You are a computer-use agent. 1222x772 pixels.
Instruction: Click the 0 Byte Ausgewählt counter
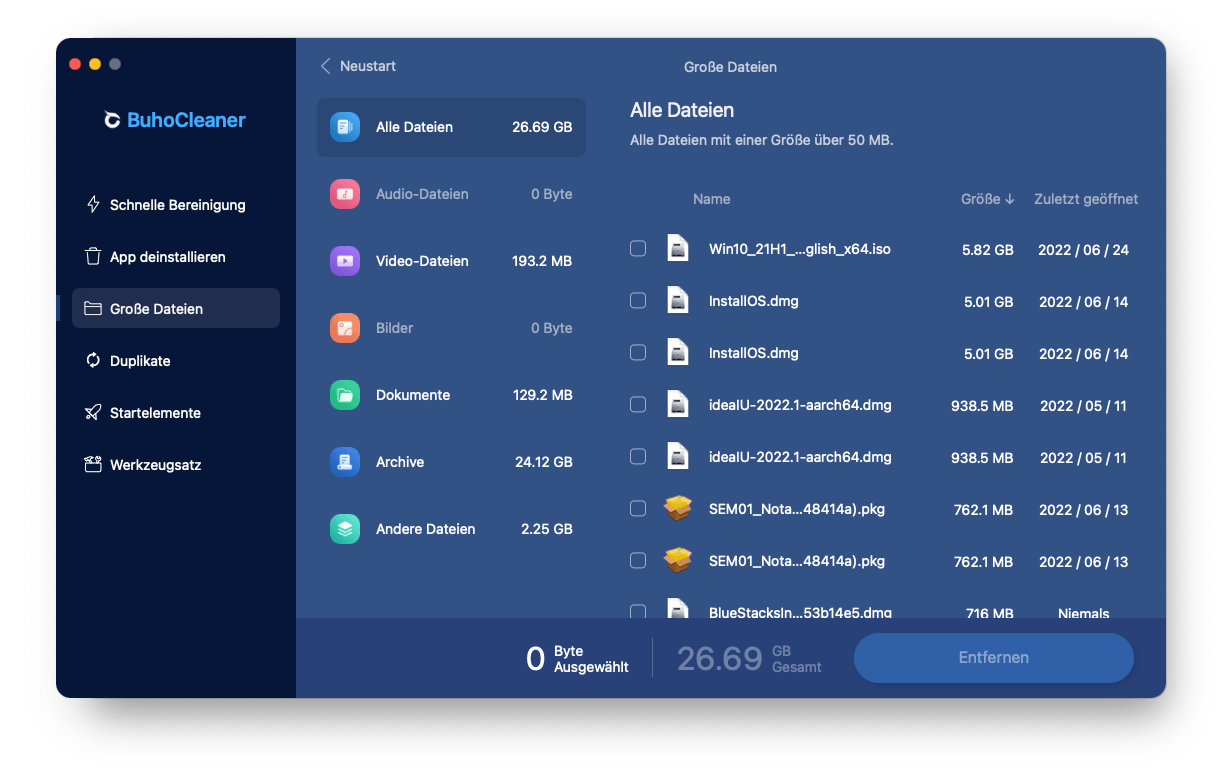[x=577, y=658]
